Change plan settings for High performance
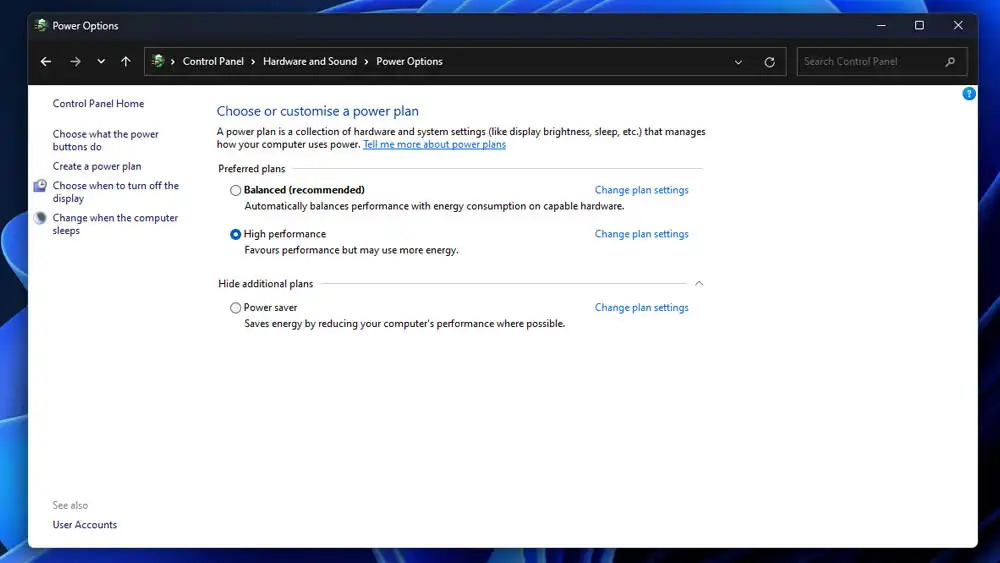Image resolution: width=1000 pixels, height=563 pixels. coord(641,234)
